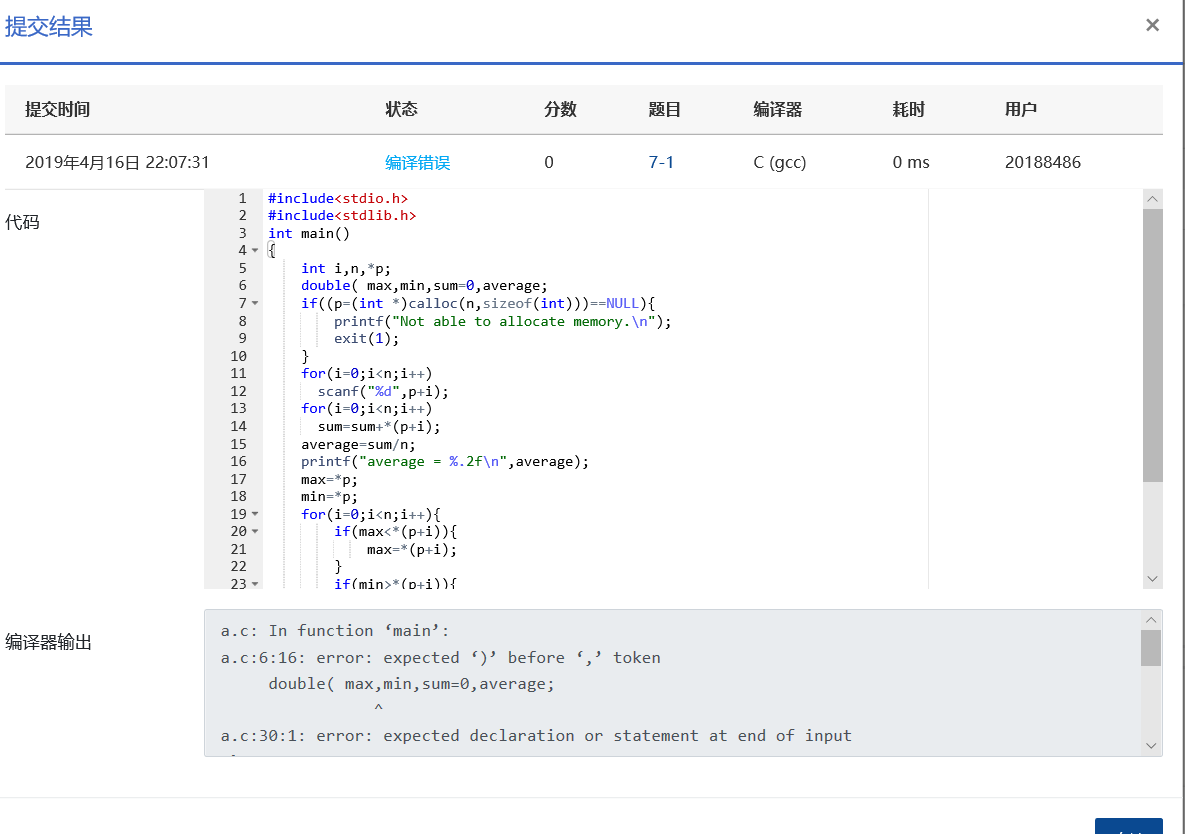This screenshot has height=834, width=1185.
Task: Click the compiler output scrollbar thumb
Action: tap(1151, 648)
